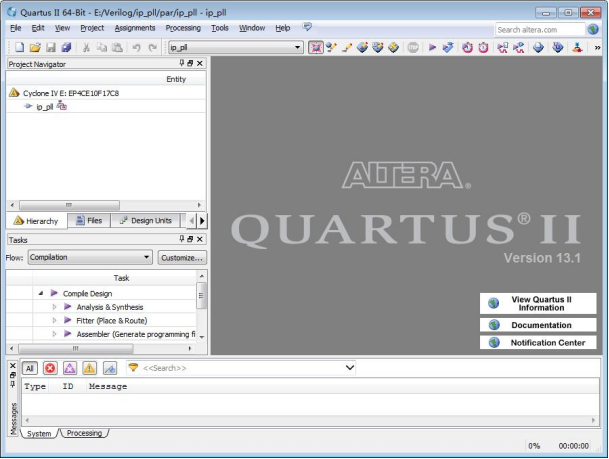This screenshot has width=609, height=459.
Task: Start Compilation with purple play icon
Action: click(432, 47)
